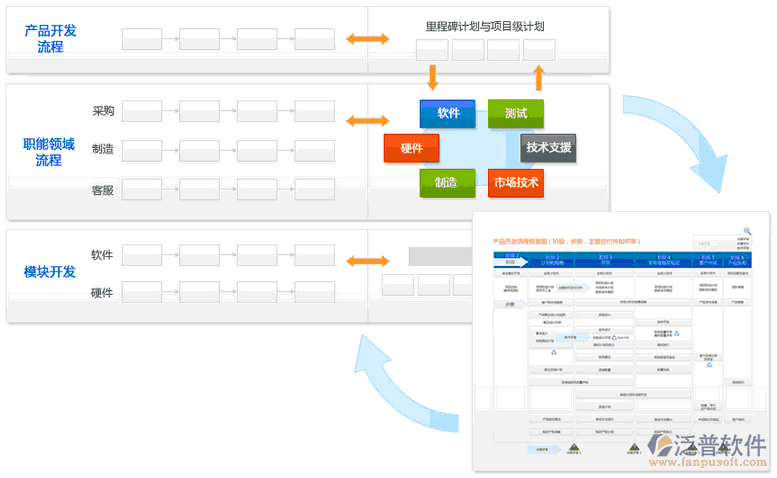Screen dimensions: 777x478
Task: Click the blue 软件 department box
Action: pyautogui.click(x=447, y=114)
